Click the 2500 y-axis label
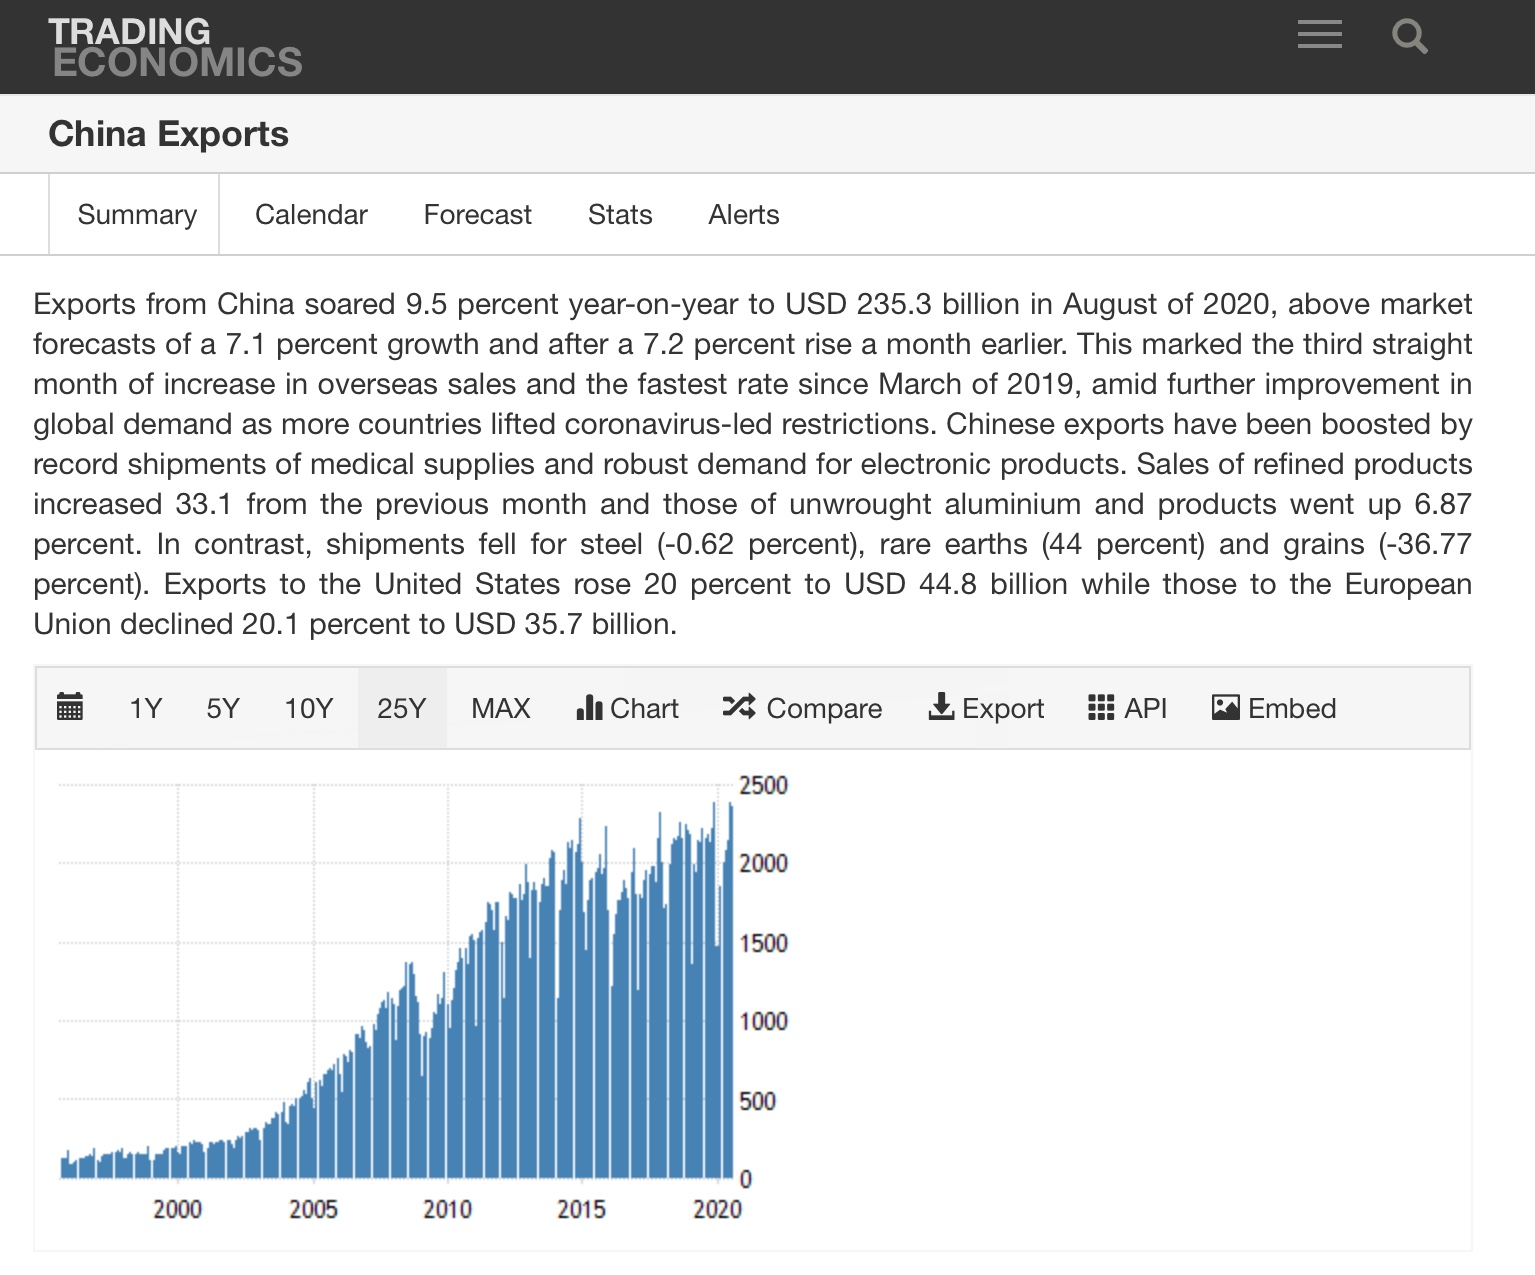This screenshot has height=1275, width=1535. [763, 785]
